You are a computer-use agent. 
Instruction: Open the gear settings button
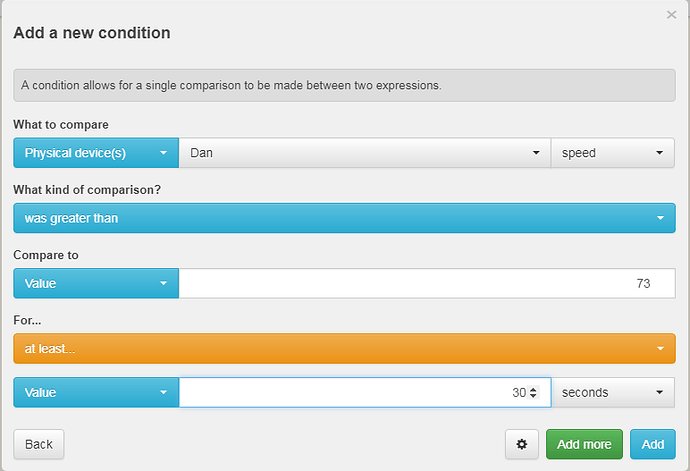[x=521, y=444]
